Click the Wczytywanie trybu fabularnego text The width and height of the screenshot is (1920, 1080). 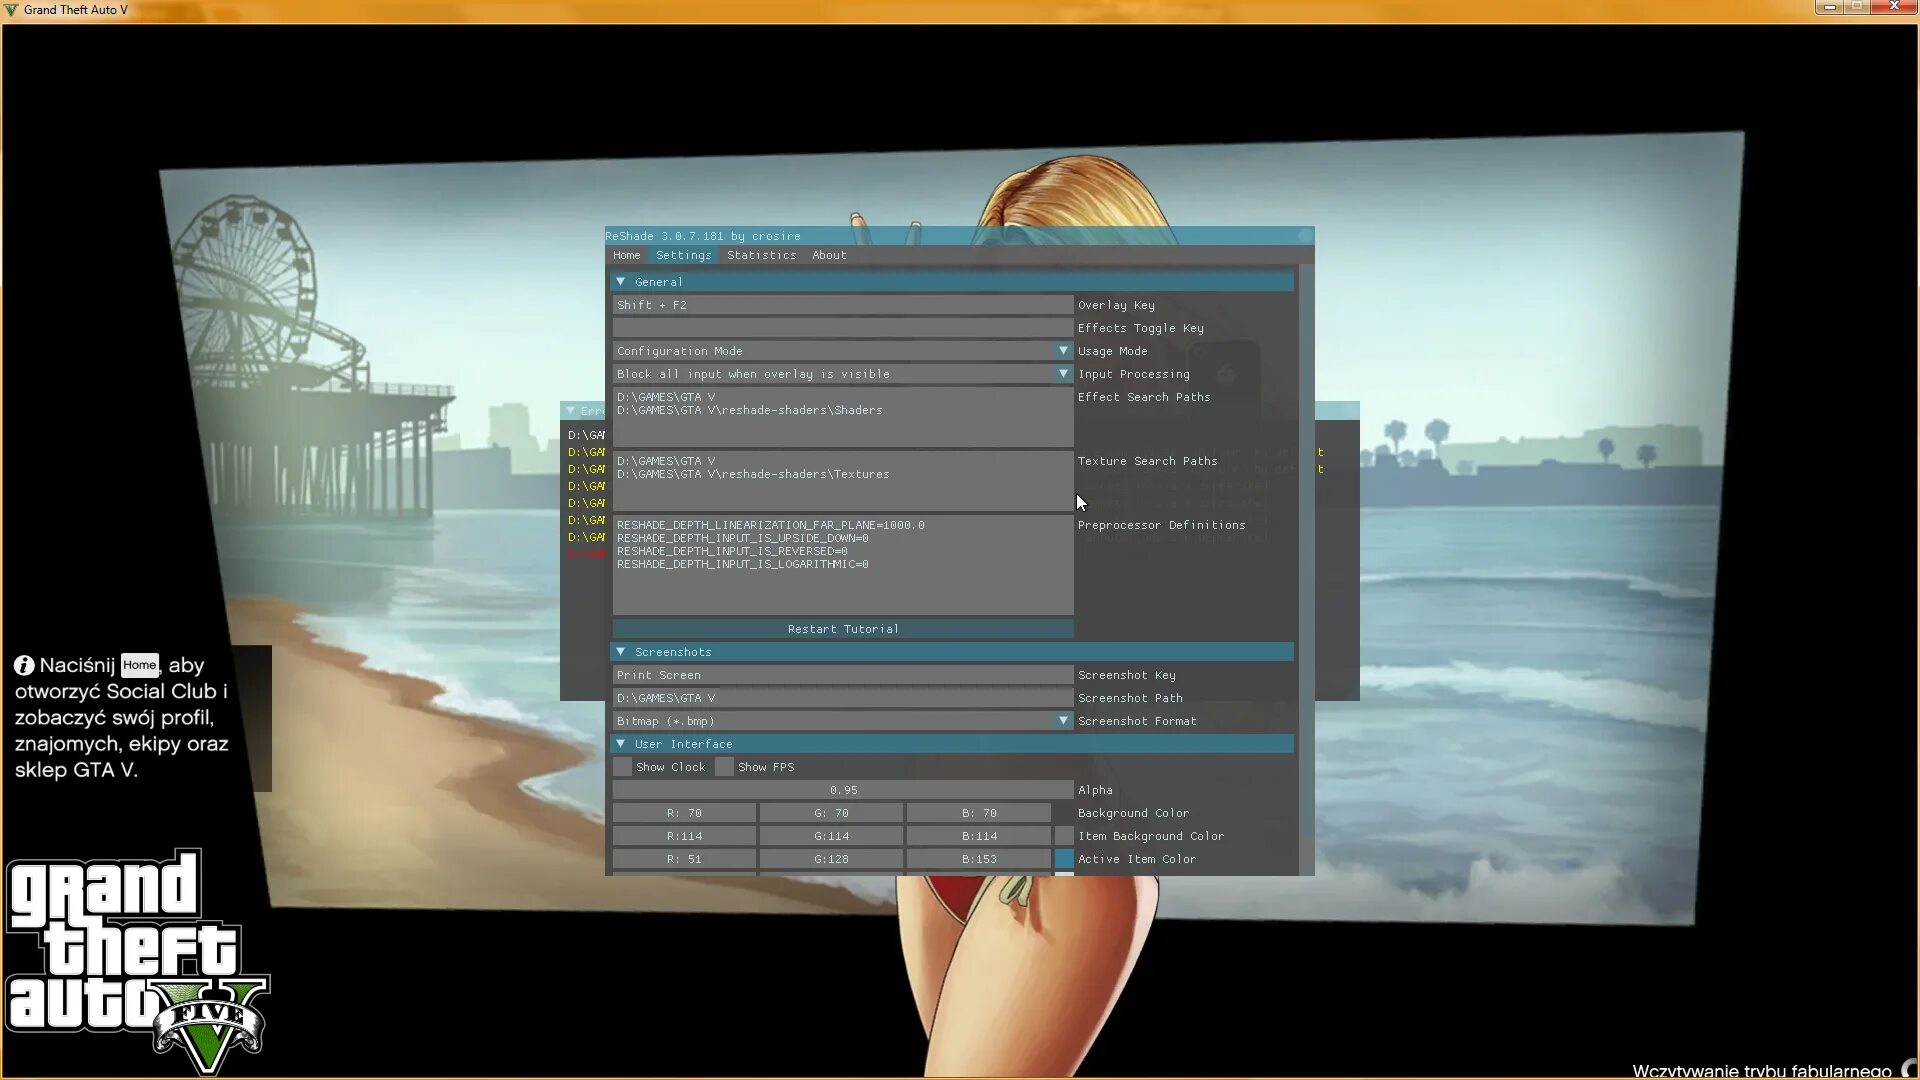pyautogui.click(x=1761, y=1071)
